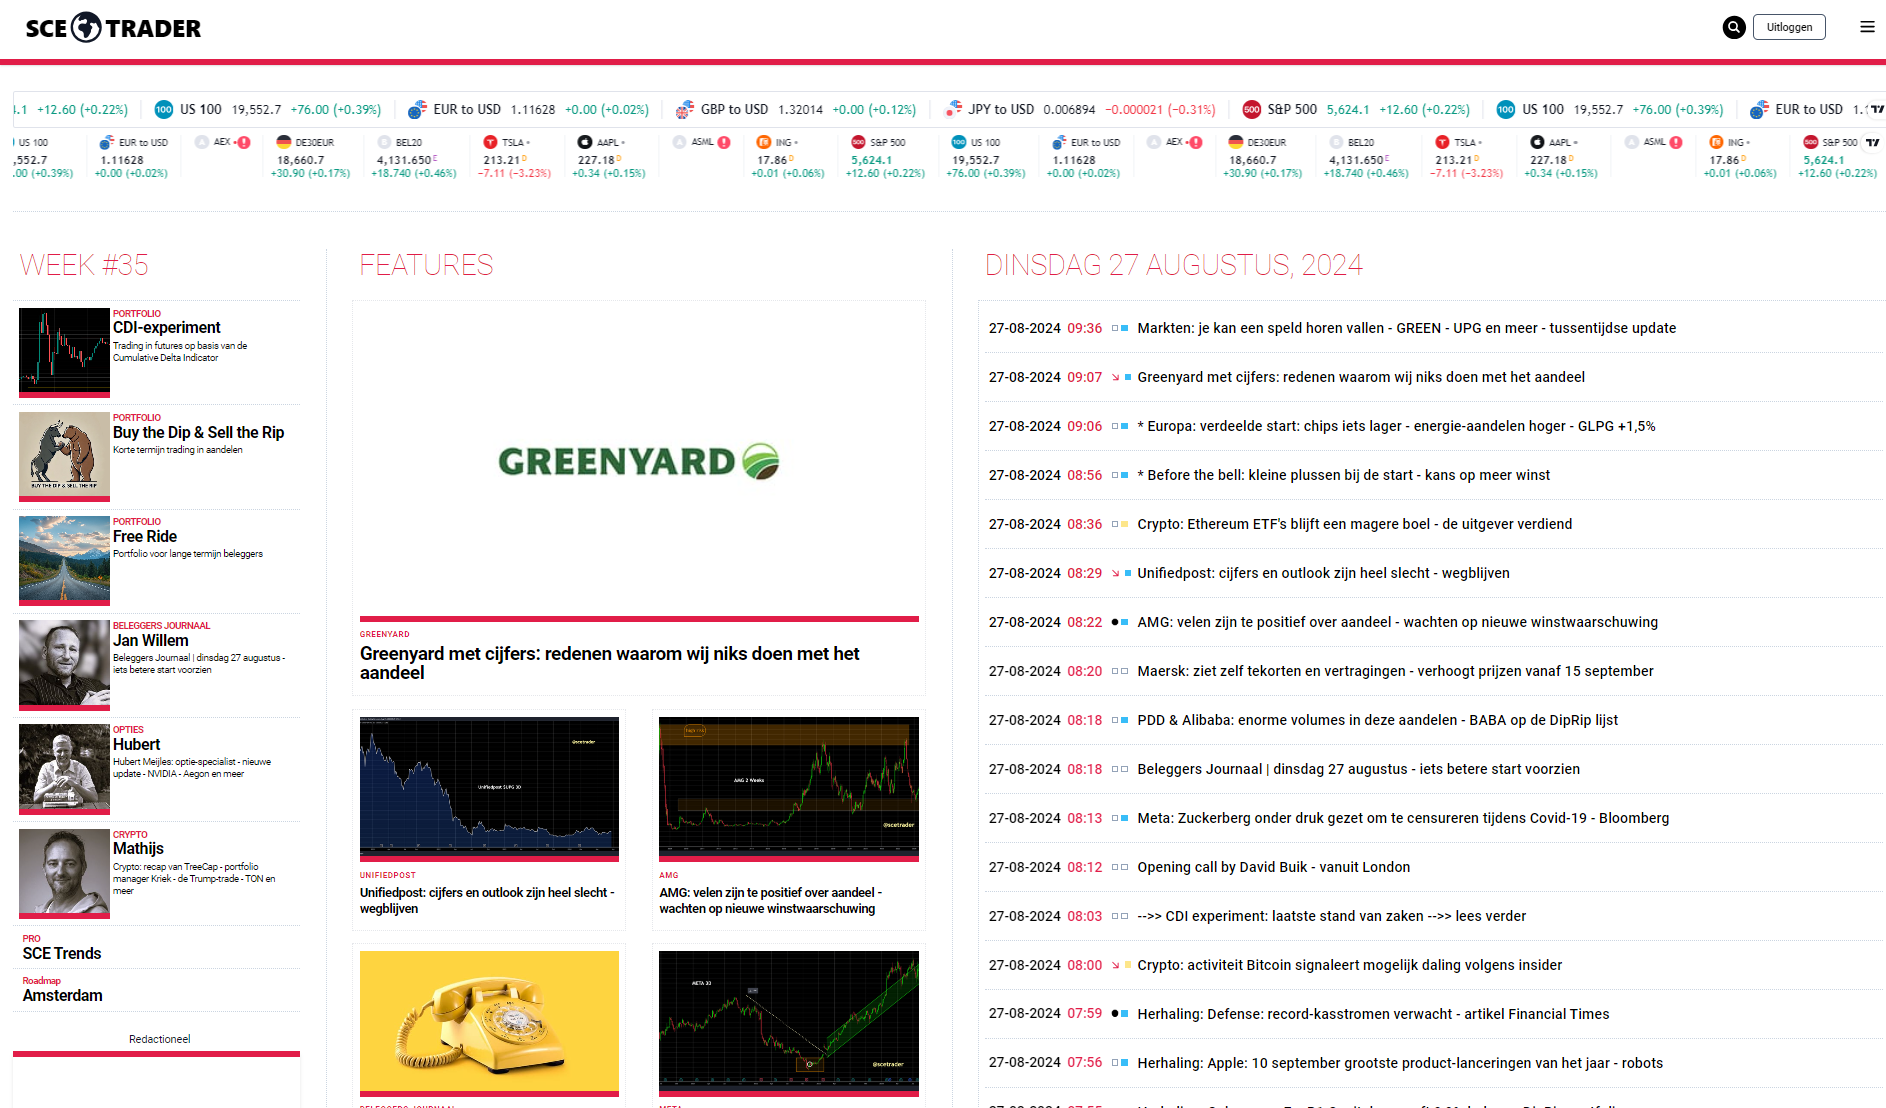Screen dimensions: 1886x1108
Task: Click the red GREENYARD category label
Action: (385, 634)
